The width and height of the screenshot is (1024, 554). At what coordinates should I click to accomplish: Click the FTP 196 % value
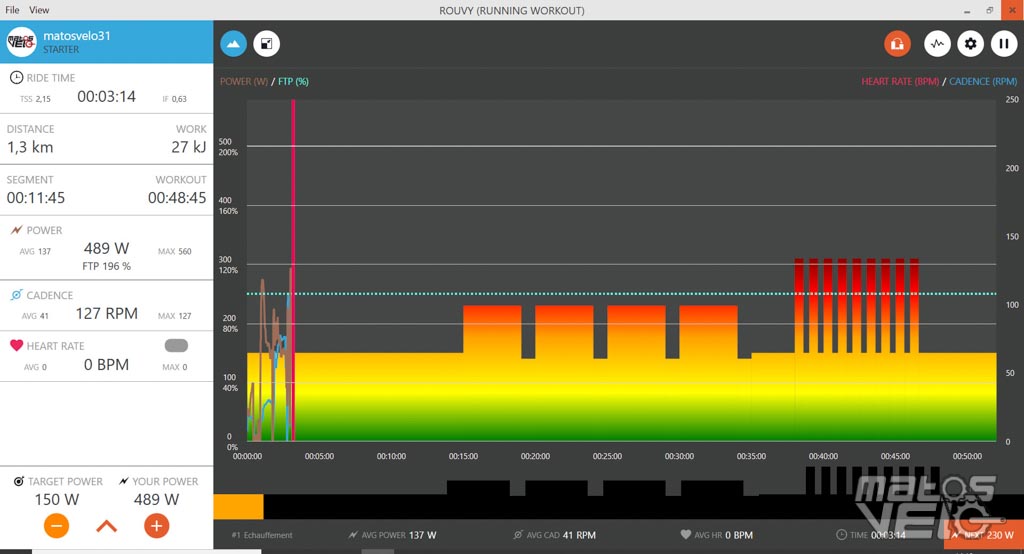pyautogui.click(x=106, y=267)
